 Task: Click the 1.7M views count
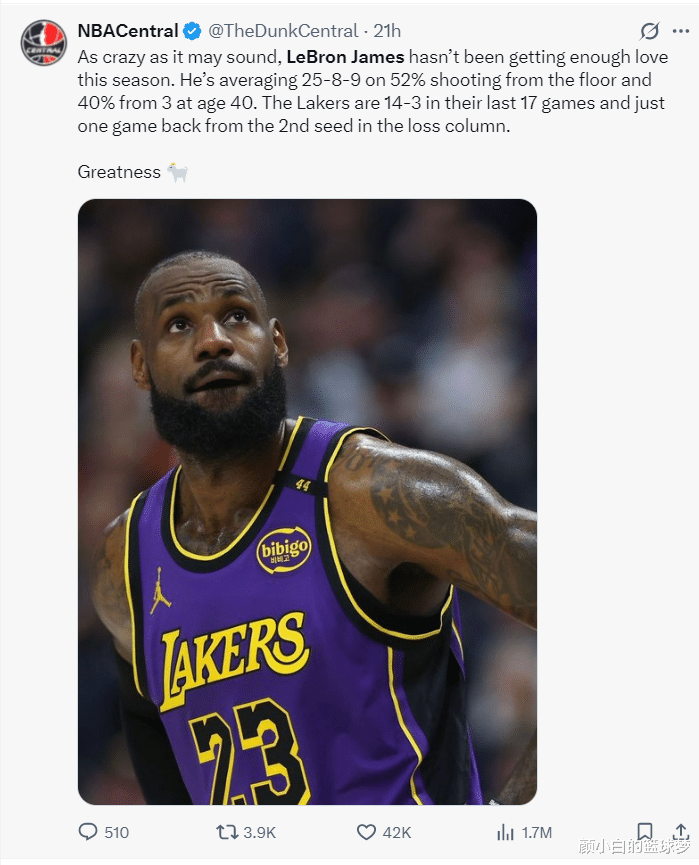[x=537, y=832]
